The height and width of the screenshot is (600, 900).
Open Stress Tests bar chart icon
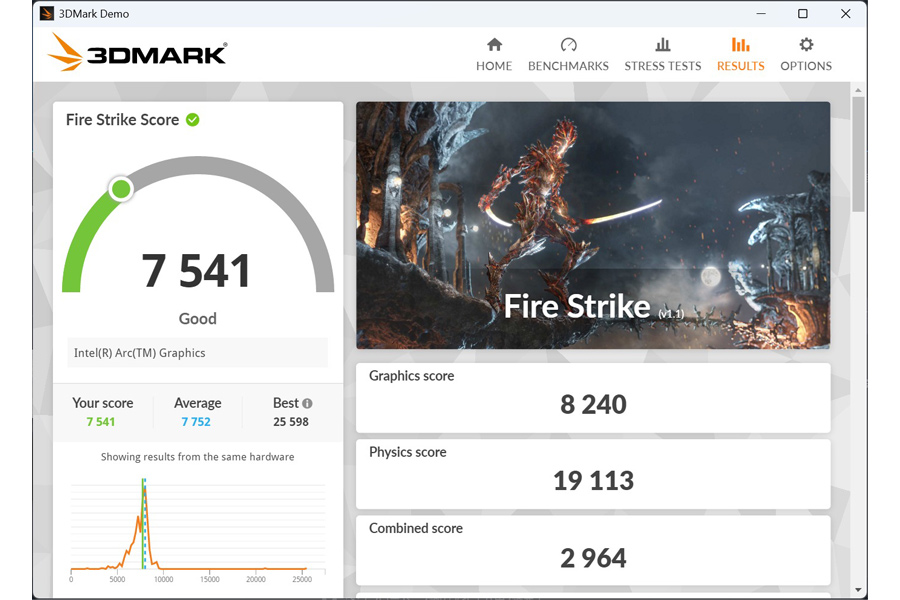tap(663, 45)
